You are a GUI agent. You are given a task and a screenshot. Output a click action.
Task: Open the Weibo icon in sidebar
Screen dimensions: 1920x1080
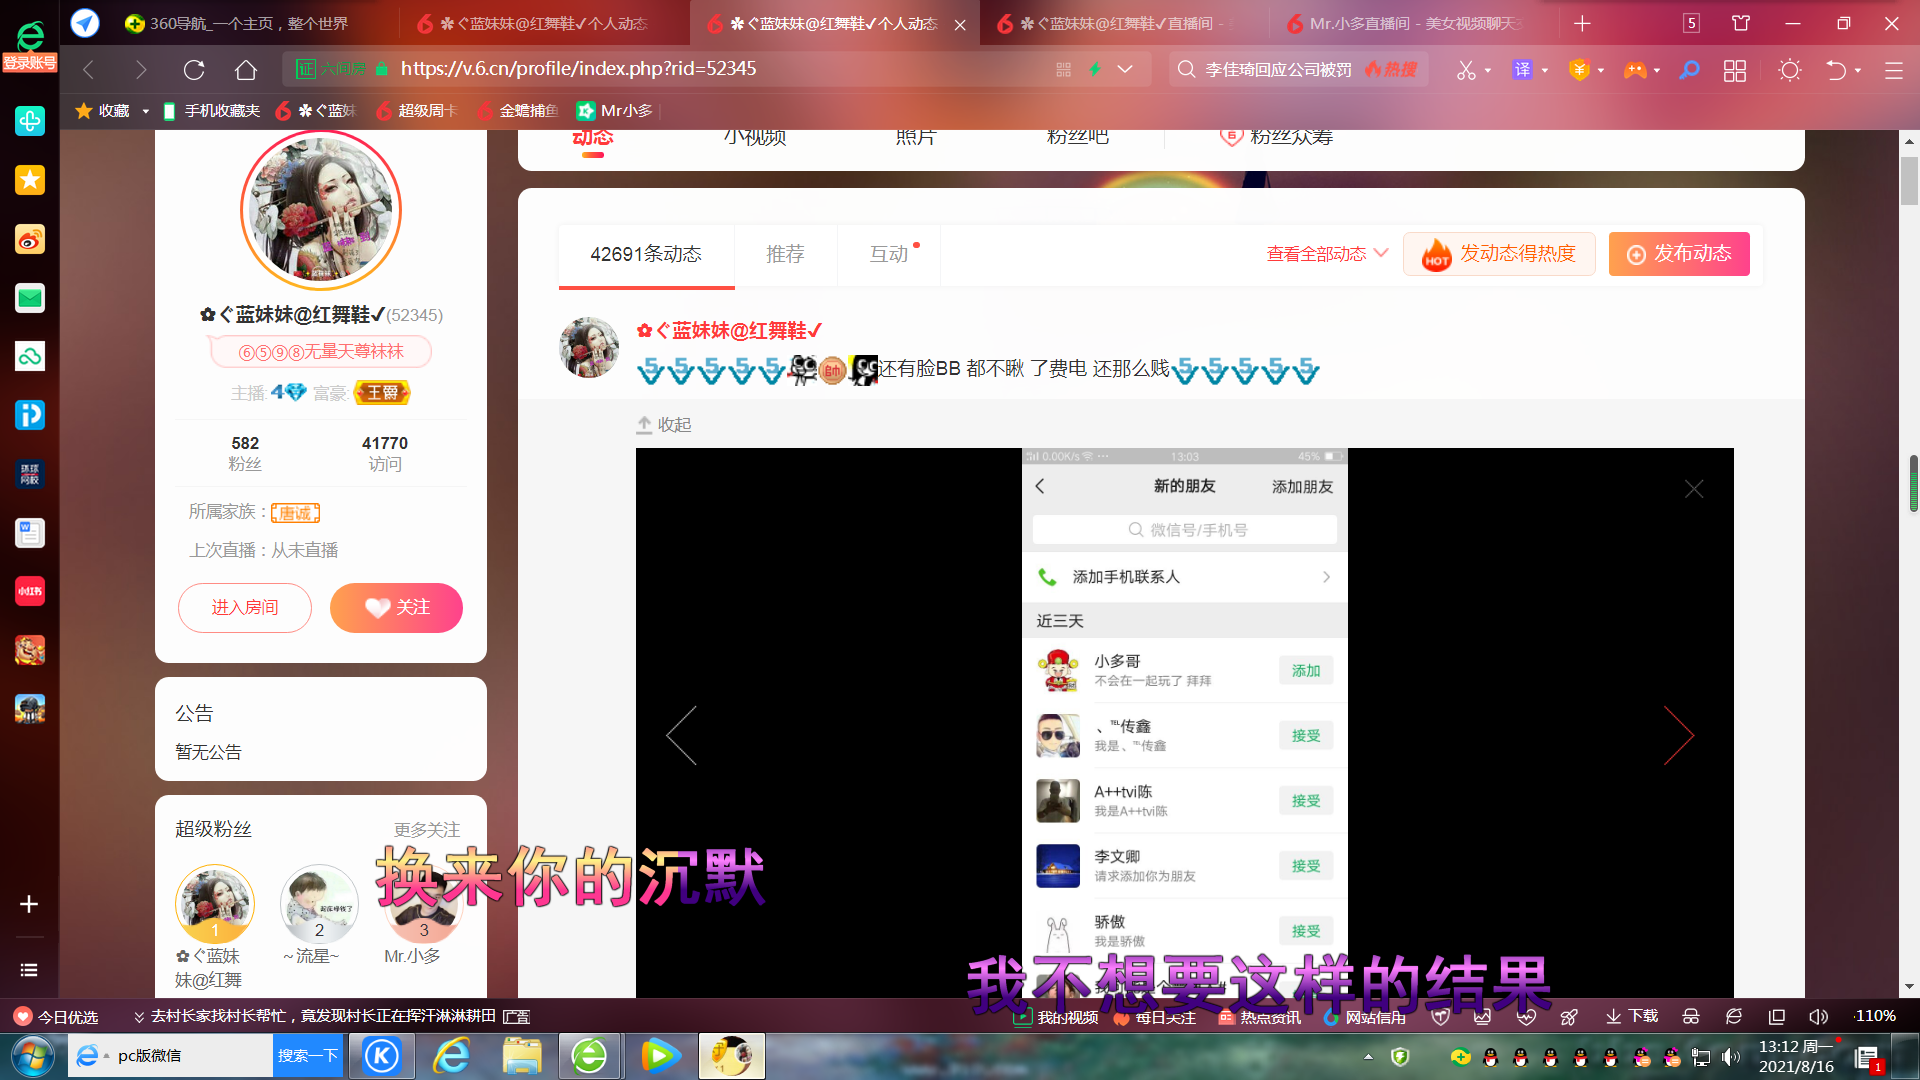coord(30,239)
